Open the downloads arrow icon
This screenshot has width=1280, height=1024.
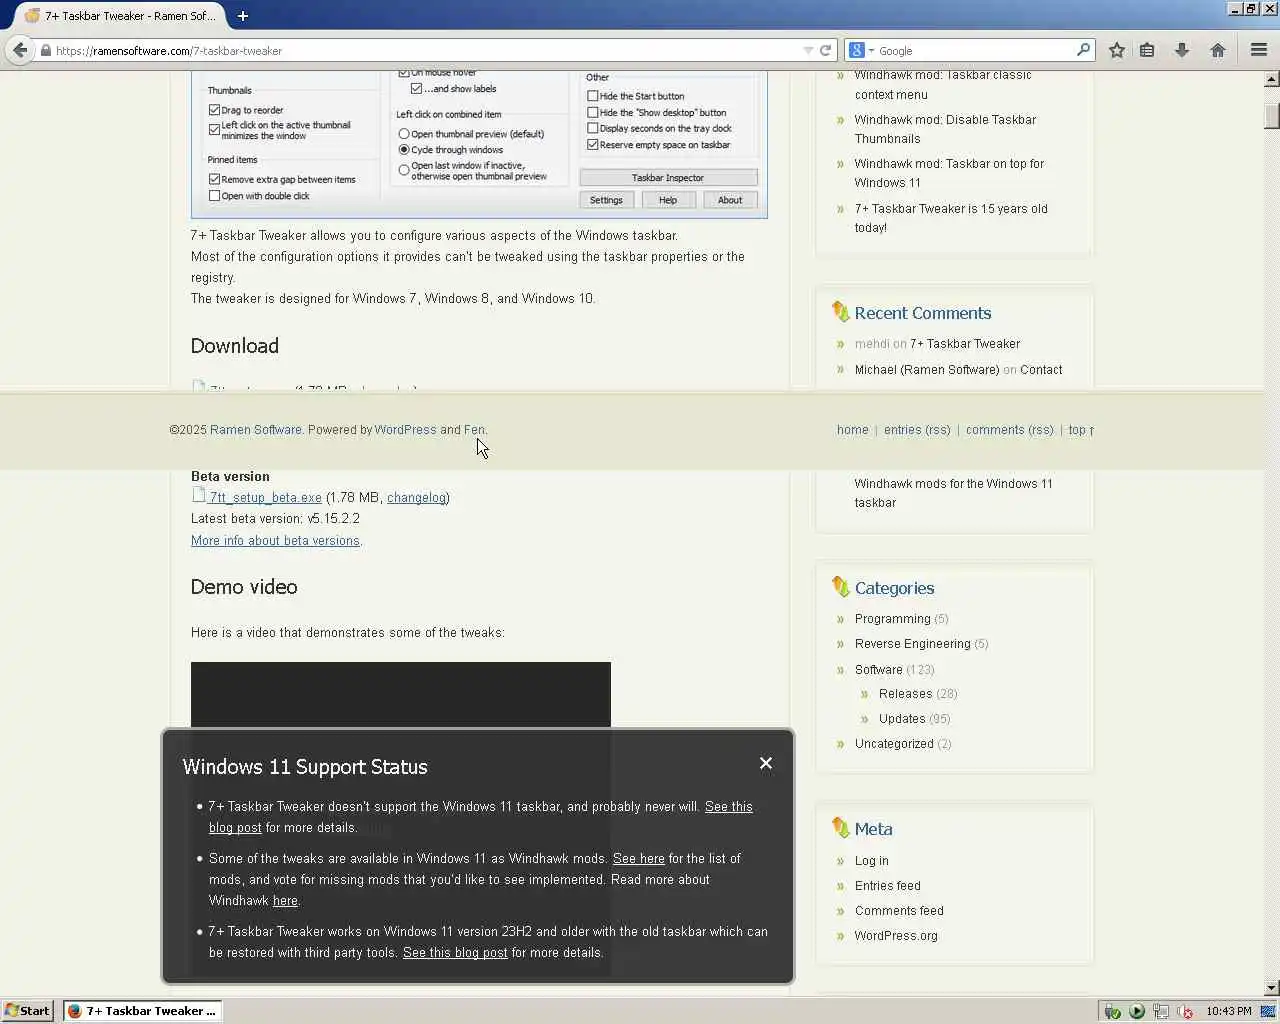click(x=1182, y=50)
